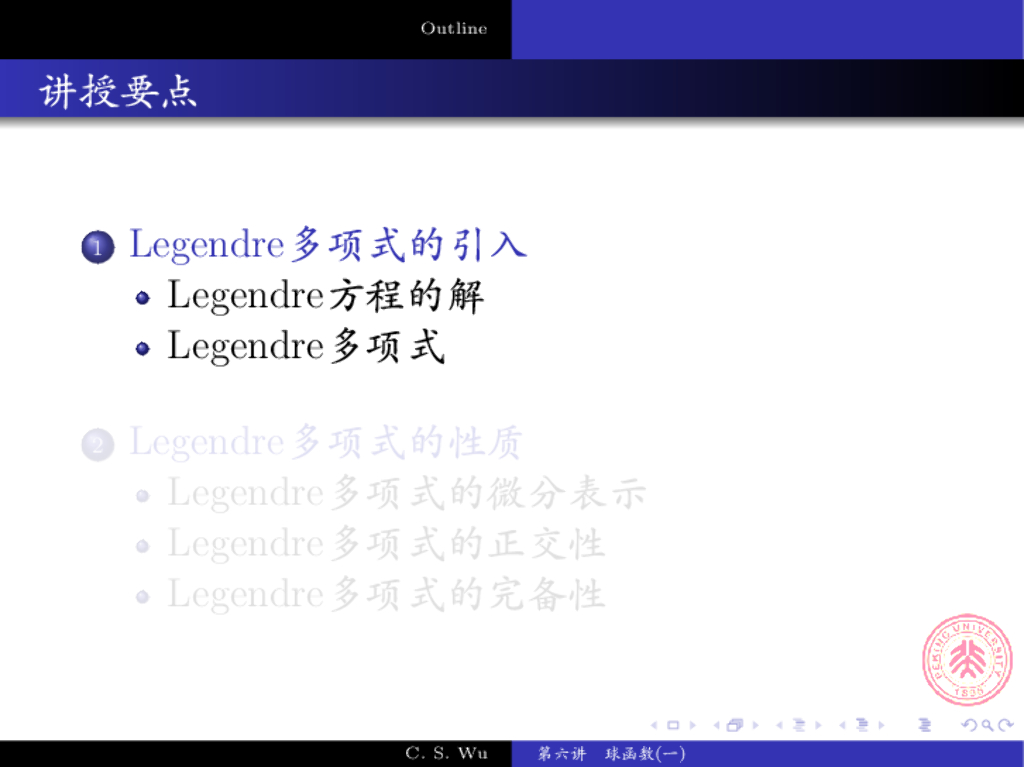Open faded section Legendre多项式的性质
Viewport: 1024px width, 767px height.
(x=326, y=443)
